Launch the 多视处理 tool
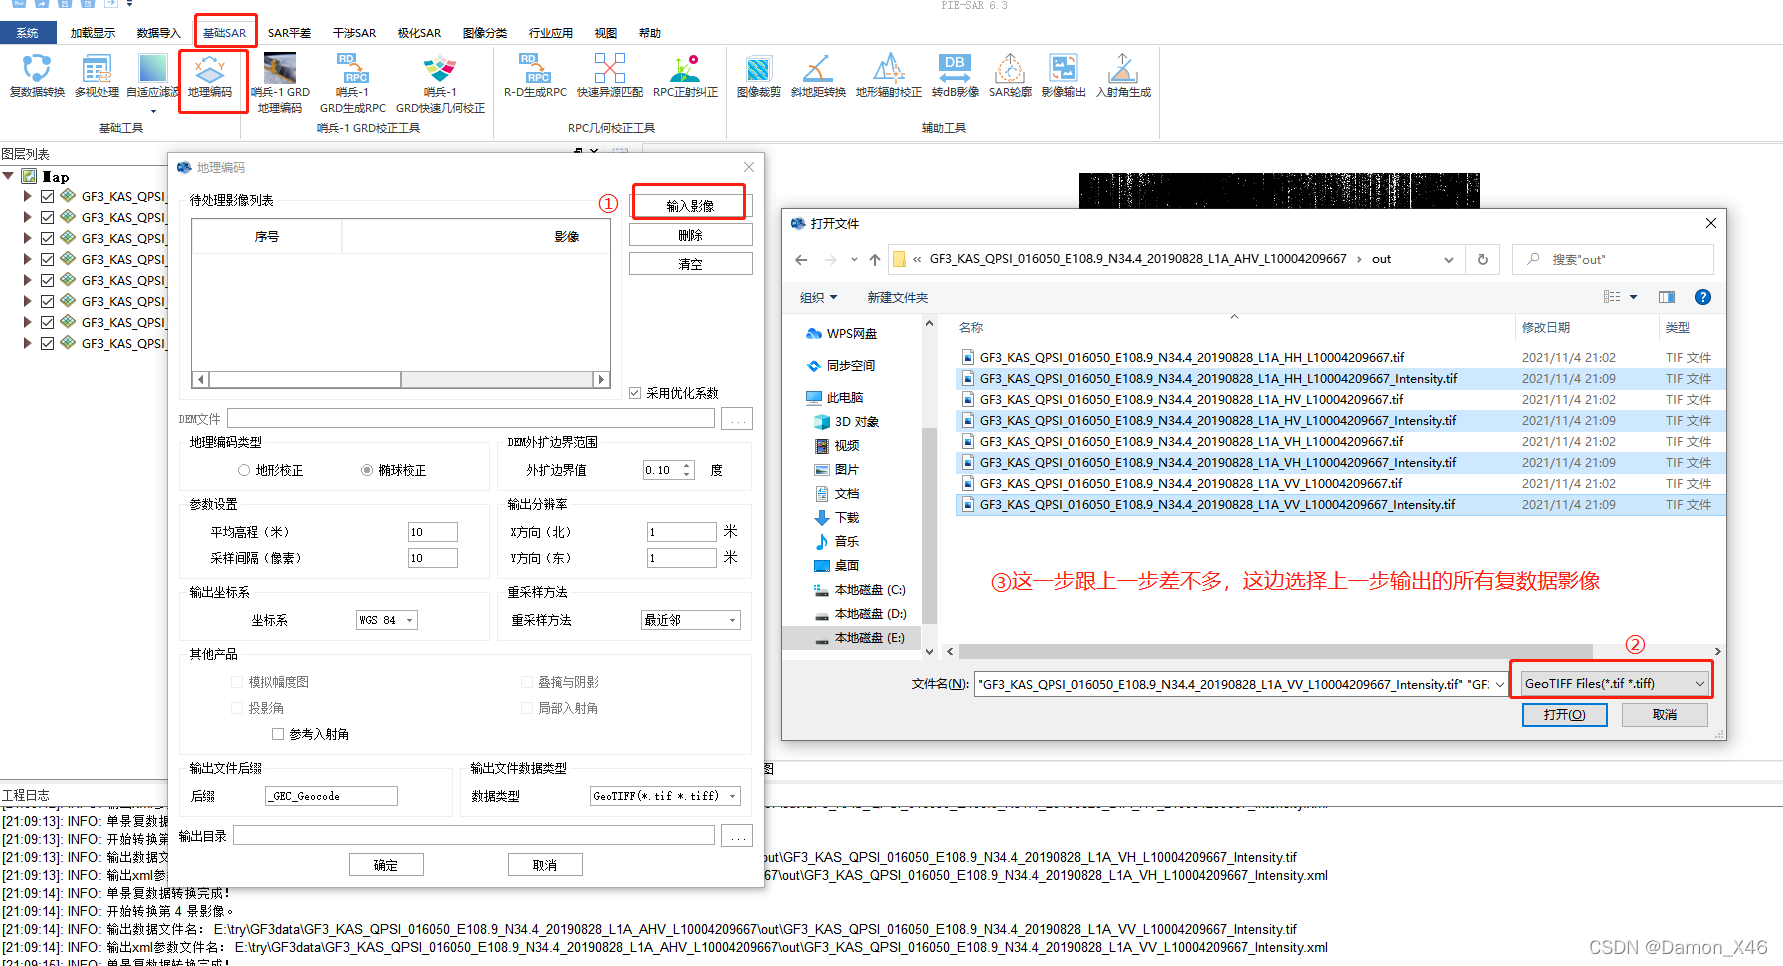Screen dimensions: 1783x966 pyautogui.click(x=96, y=76)
